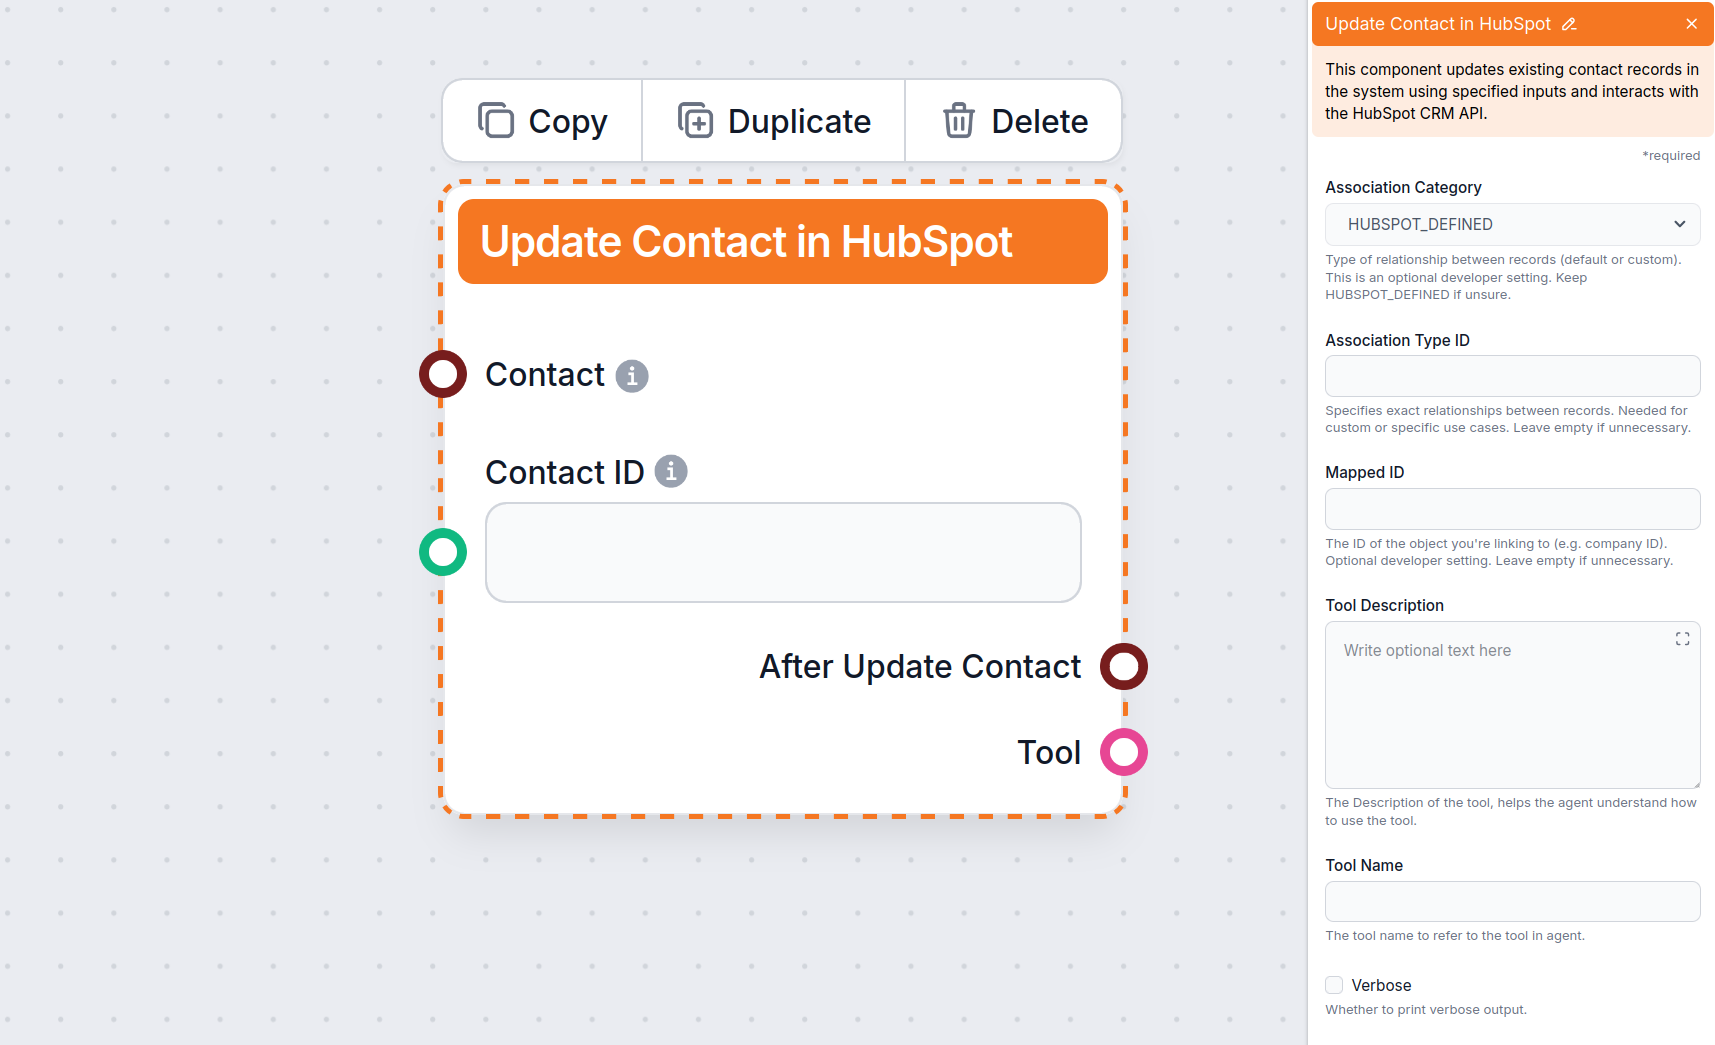The image size is (1715, 1045).
Task: Click the Copy icon in the toolbar
Action: coord(497,120)
